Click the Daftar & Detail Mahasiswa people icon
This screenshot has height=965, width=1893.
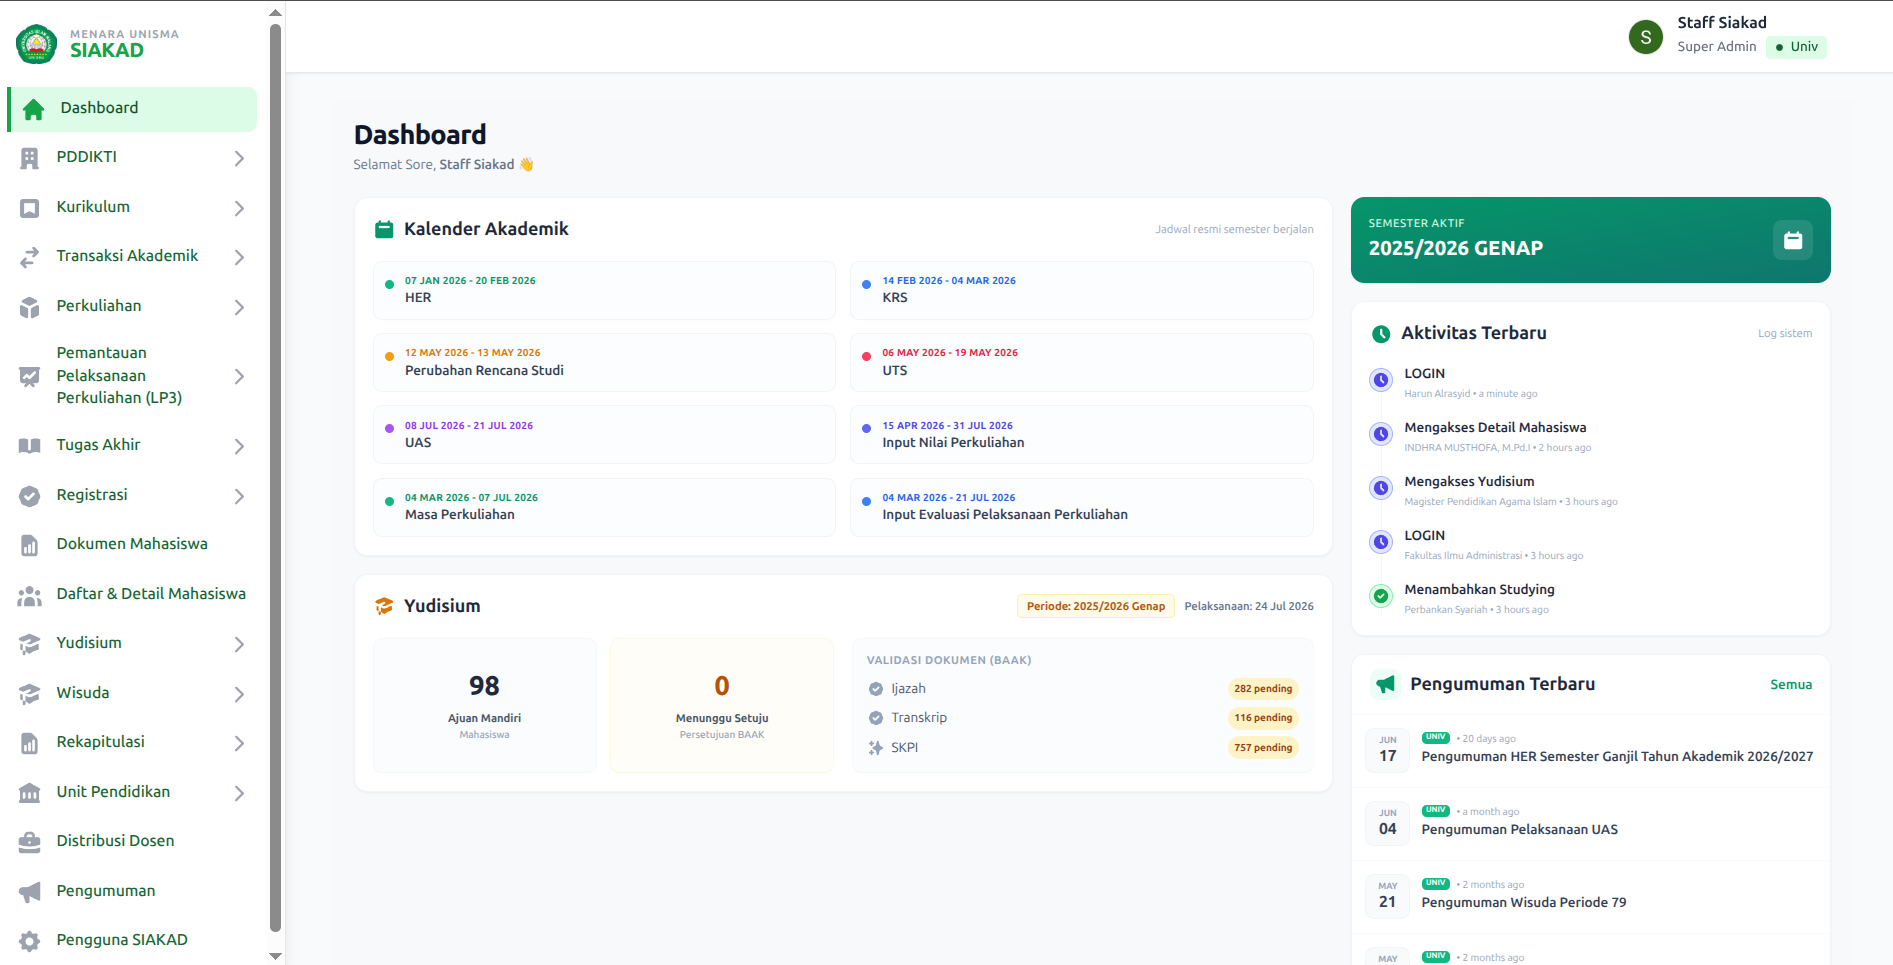point(30,595)
